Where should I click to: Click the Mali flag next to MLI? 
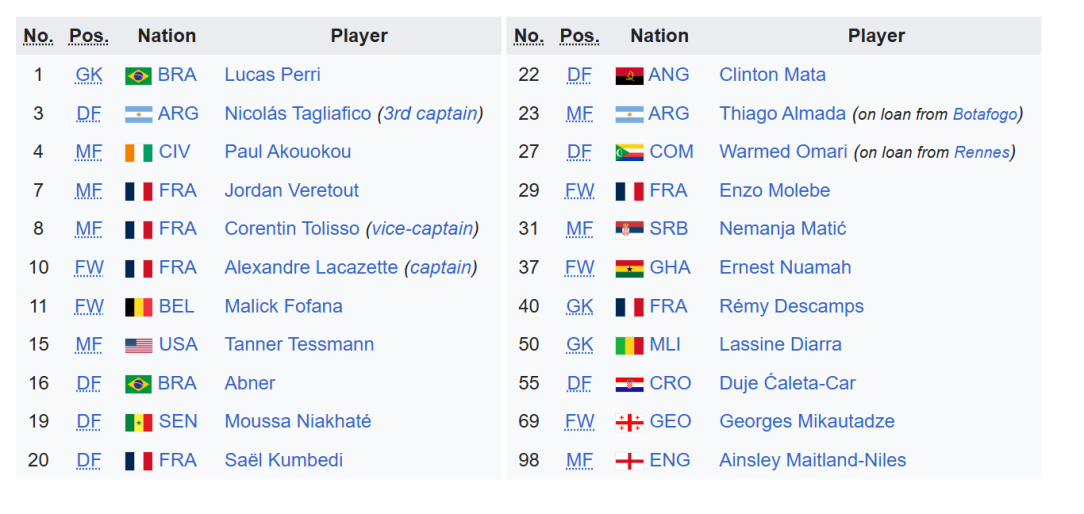coord(629,345)
